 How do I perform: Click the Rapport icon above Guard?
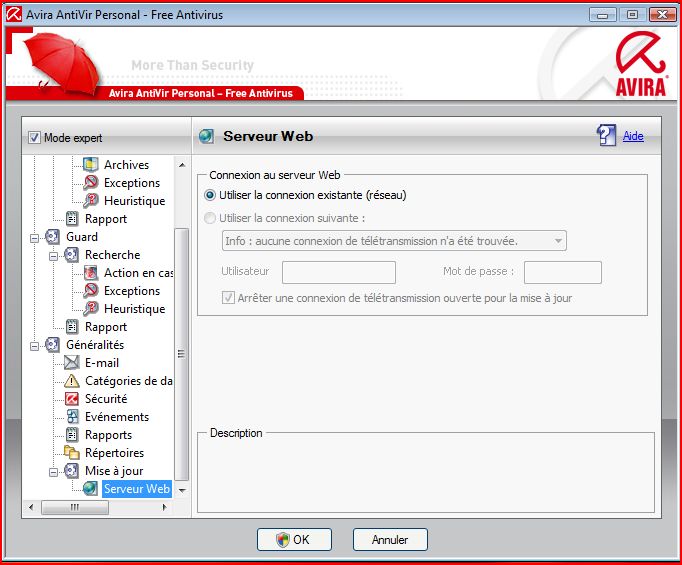[72, 218]
